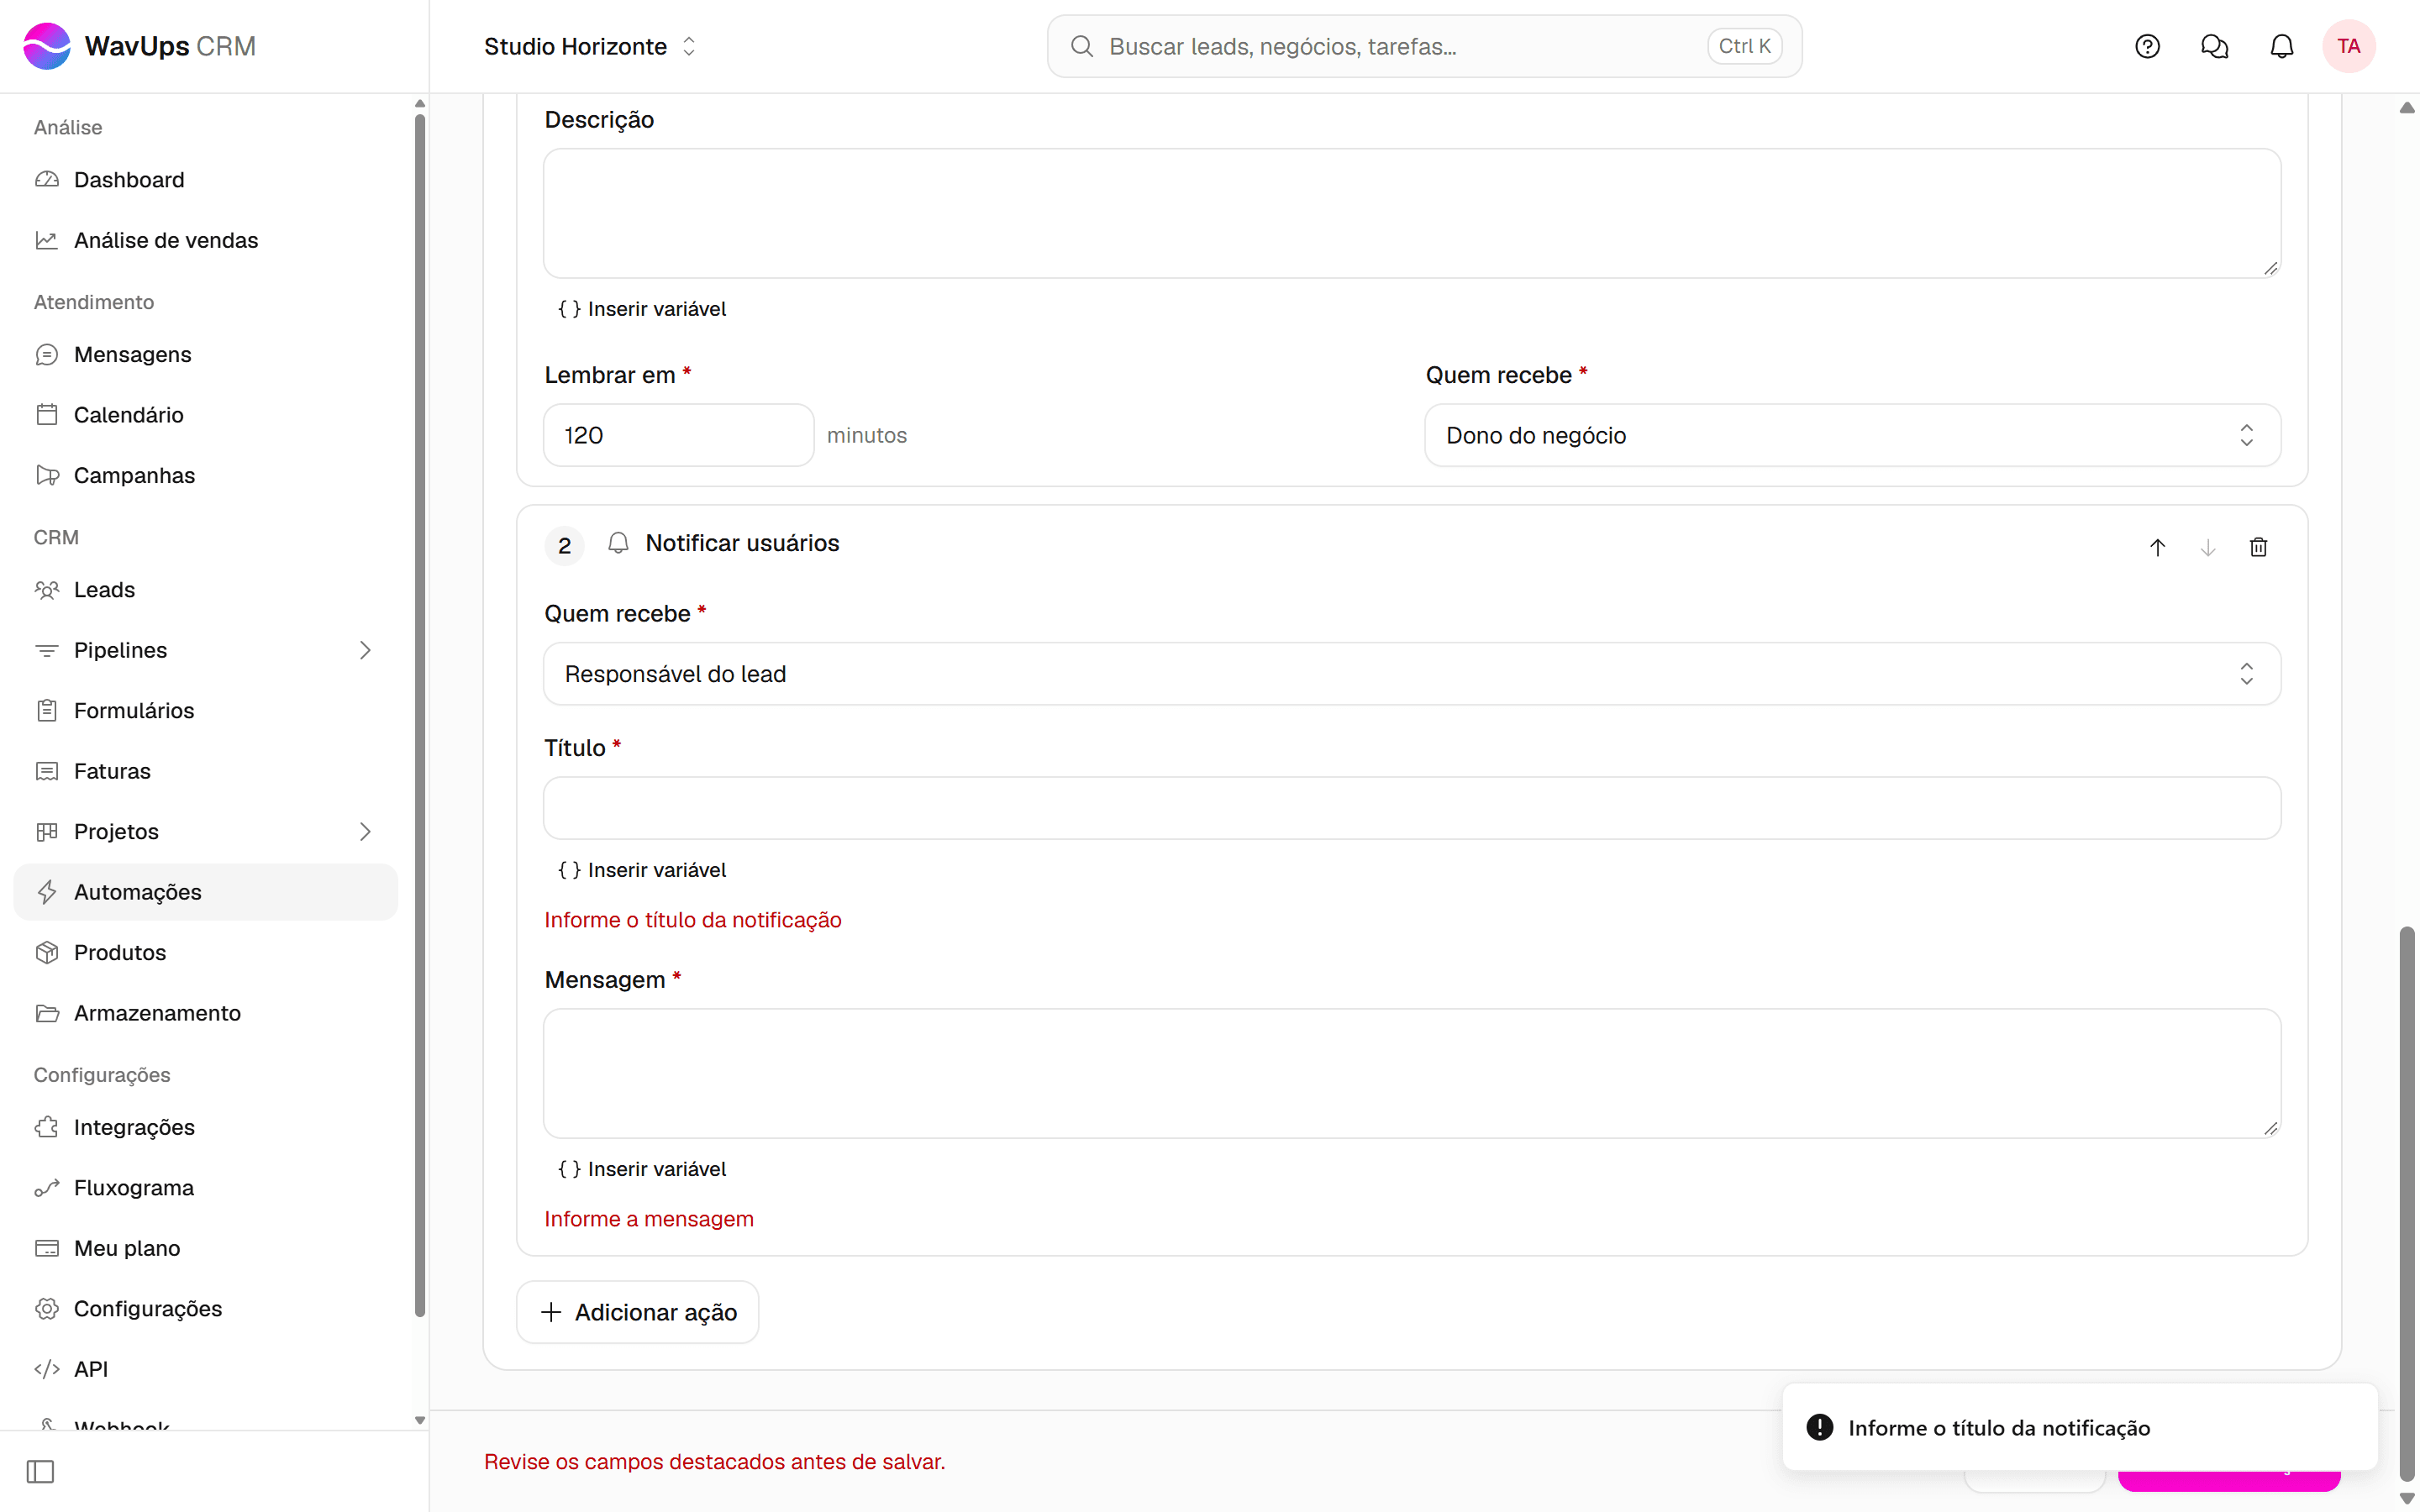Open Projetos in sidebar
2420x1512 pixels.
(205, 832)
